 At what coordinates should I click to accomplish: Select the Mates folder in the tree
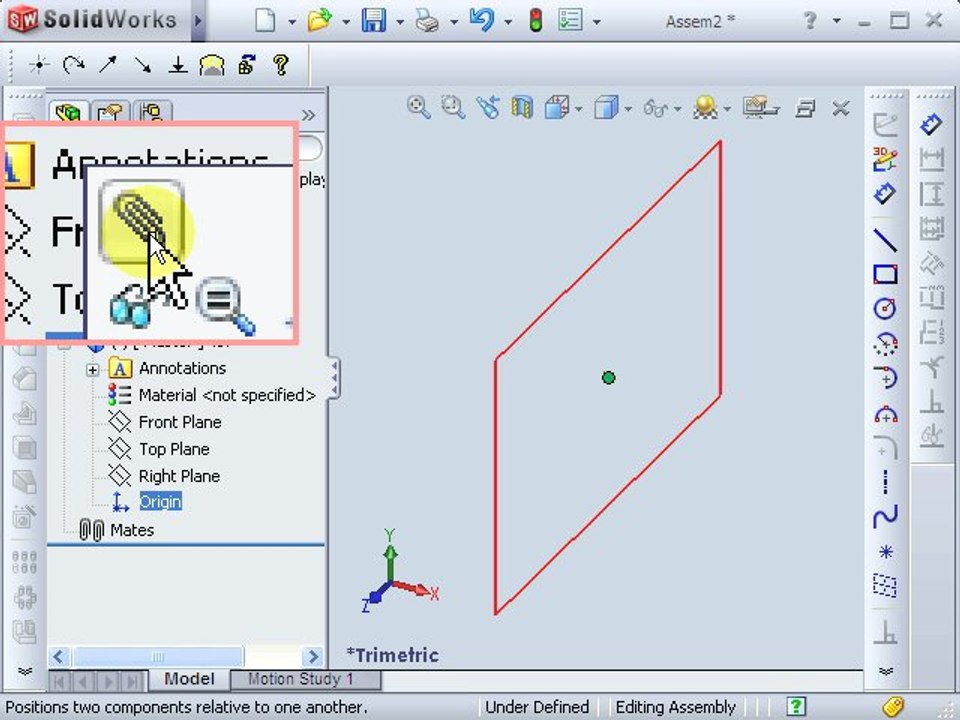(116, 530)
